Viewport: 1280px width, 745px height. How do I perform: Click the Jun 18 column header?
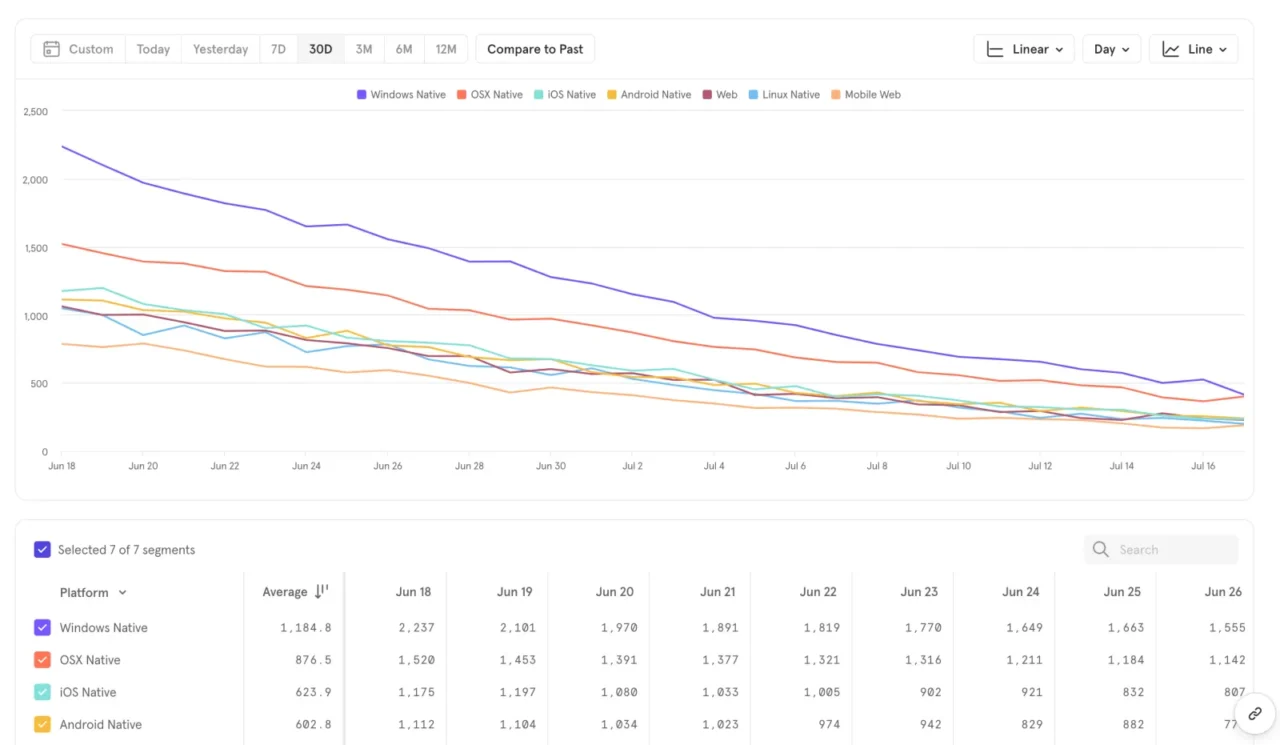[x=413, y=592]
